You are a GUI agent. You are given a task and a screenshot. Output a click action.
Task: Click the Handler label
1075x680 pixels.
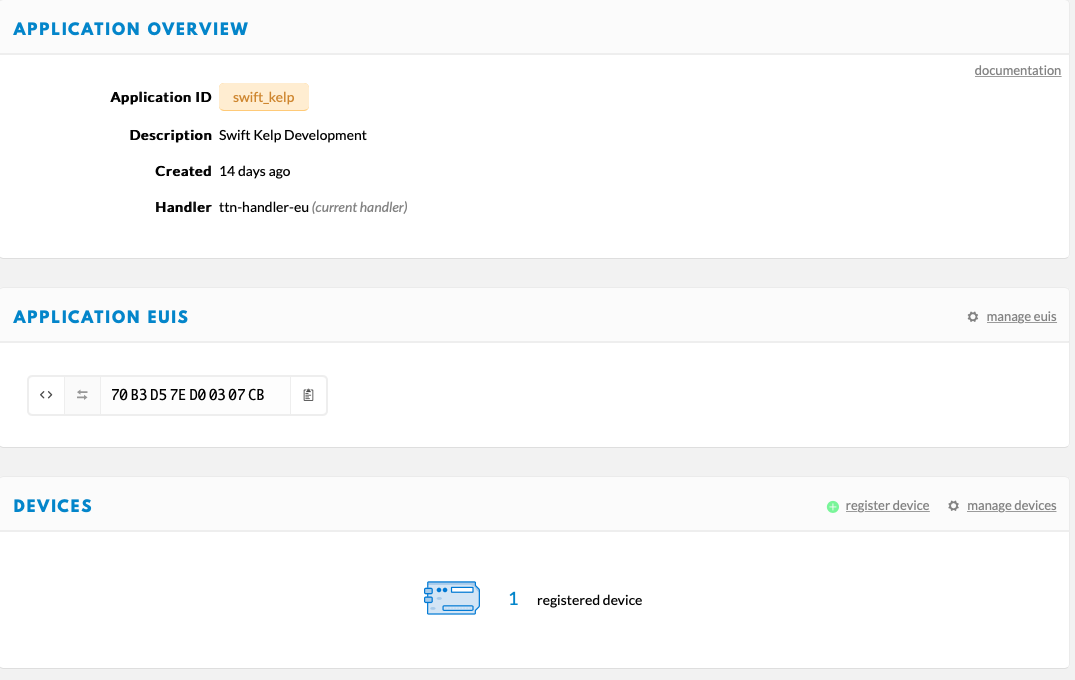(183, 207)
